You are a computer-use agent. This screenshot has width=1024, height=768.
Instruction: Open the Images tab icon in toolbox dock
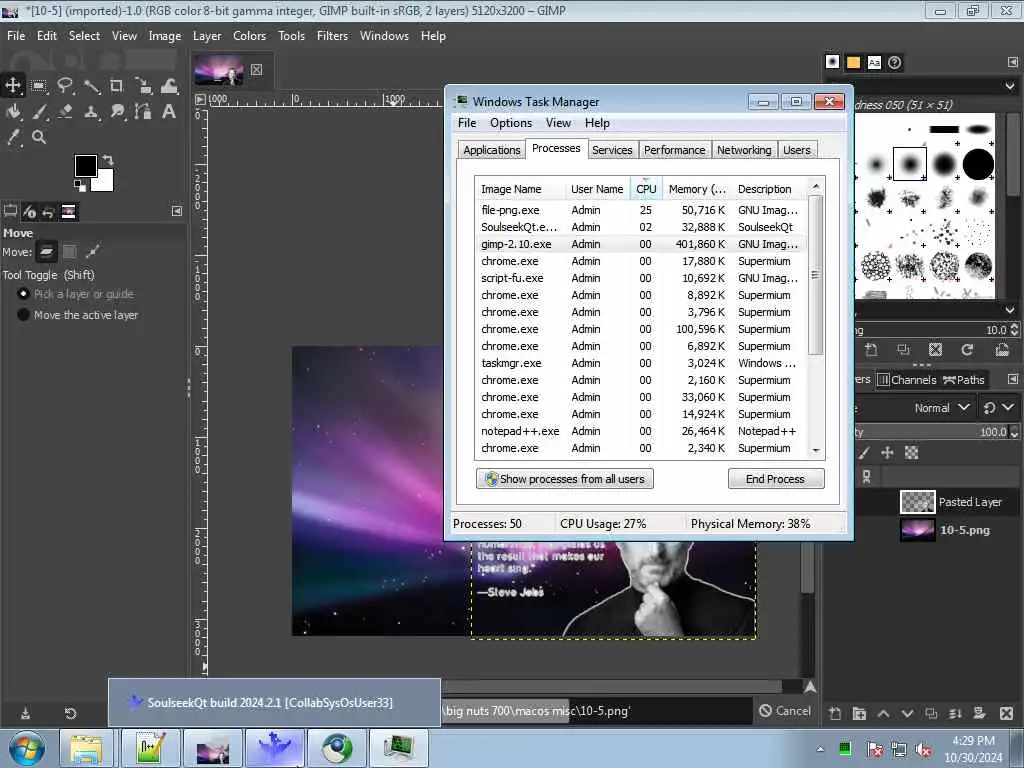(68, 212)
